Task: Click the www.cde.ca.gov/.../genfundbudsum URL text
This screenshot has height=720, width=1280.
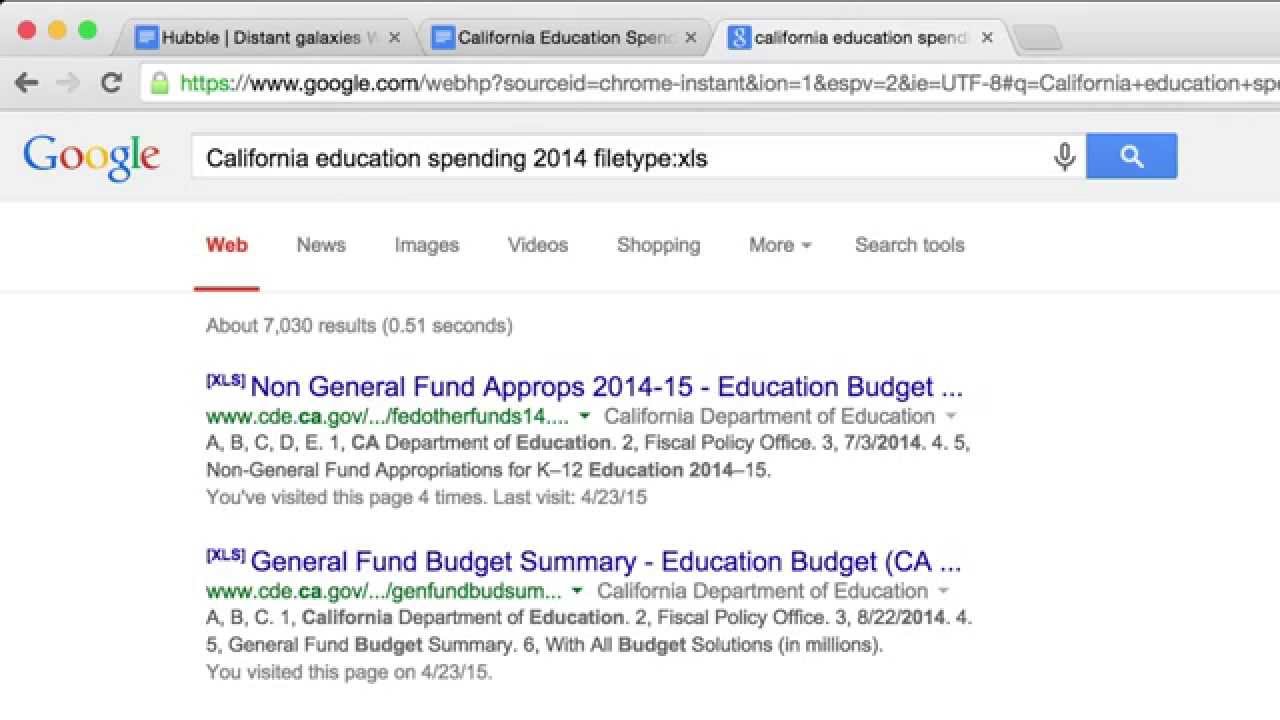Action: 384,590
